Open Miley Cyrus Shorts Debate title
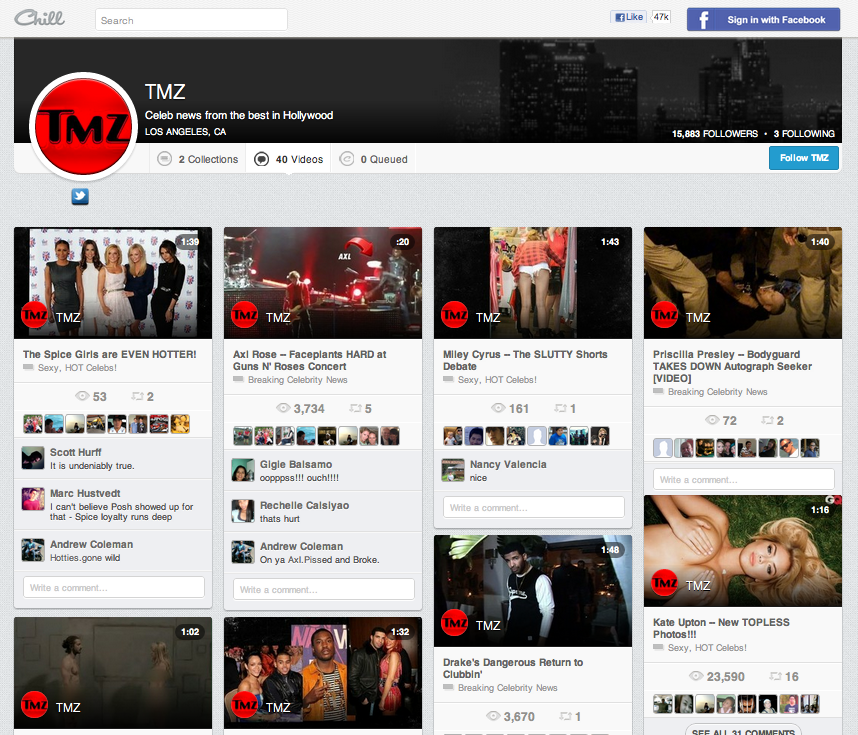Viewport: 858px width, 735px height. 525,360
